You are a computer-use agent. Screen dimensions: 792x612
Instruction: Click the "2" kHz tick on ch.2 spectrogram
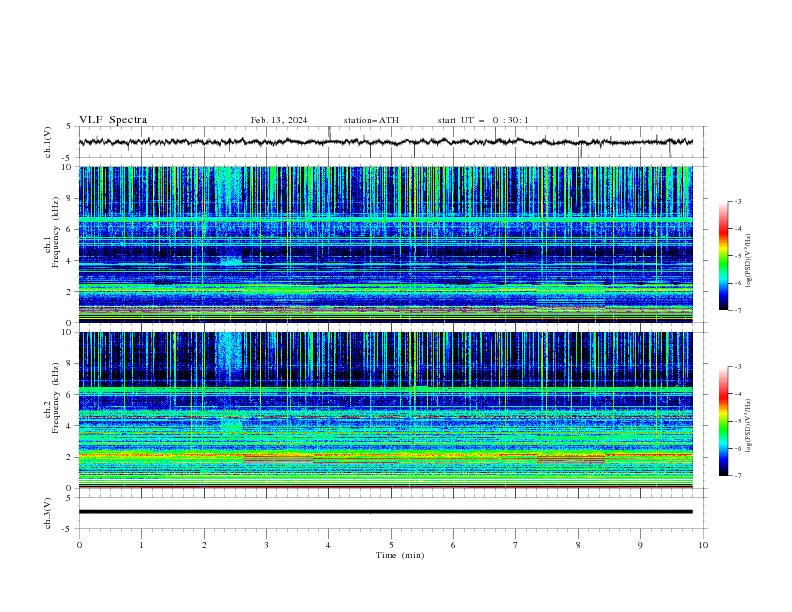pyautogui.click(x=71, y=457)
